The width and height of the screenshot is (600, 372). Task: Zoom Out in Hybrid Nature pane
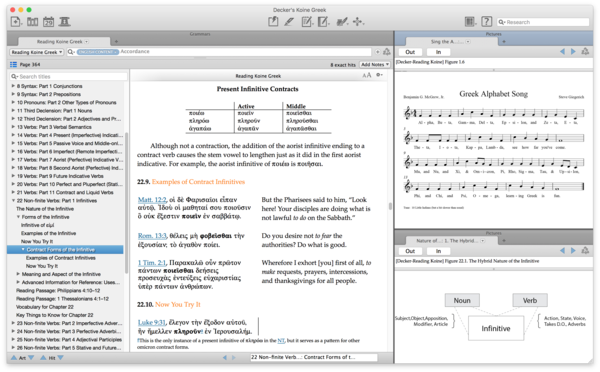click(410, 251)
